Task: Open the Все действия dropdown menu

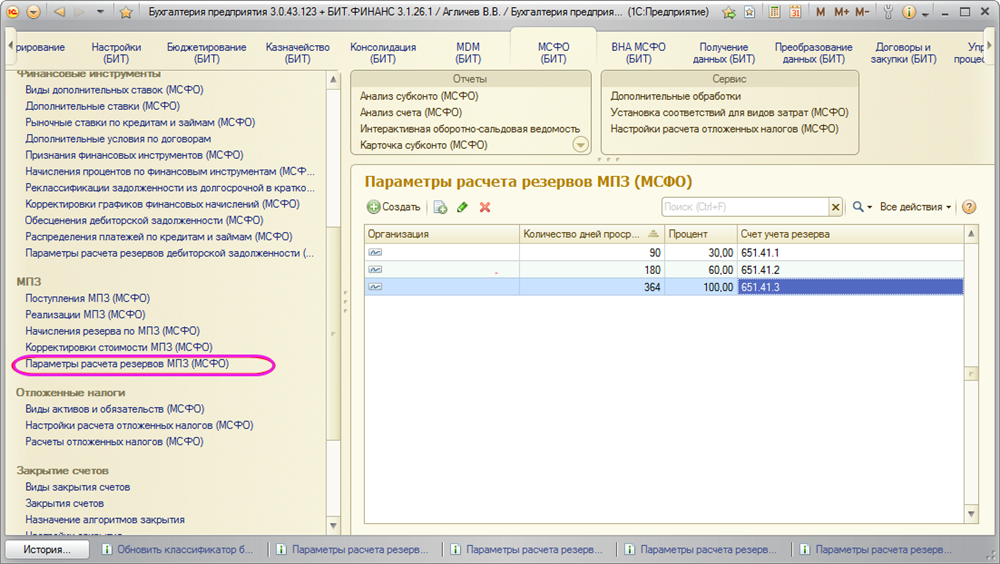Action: point(915,207)
